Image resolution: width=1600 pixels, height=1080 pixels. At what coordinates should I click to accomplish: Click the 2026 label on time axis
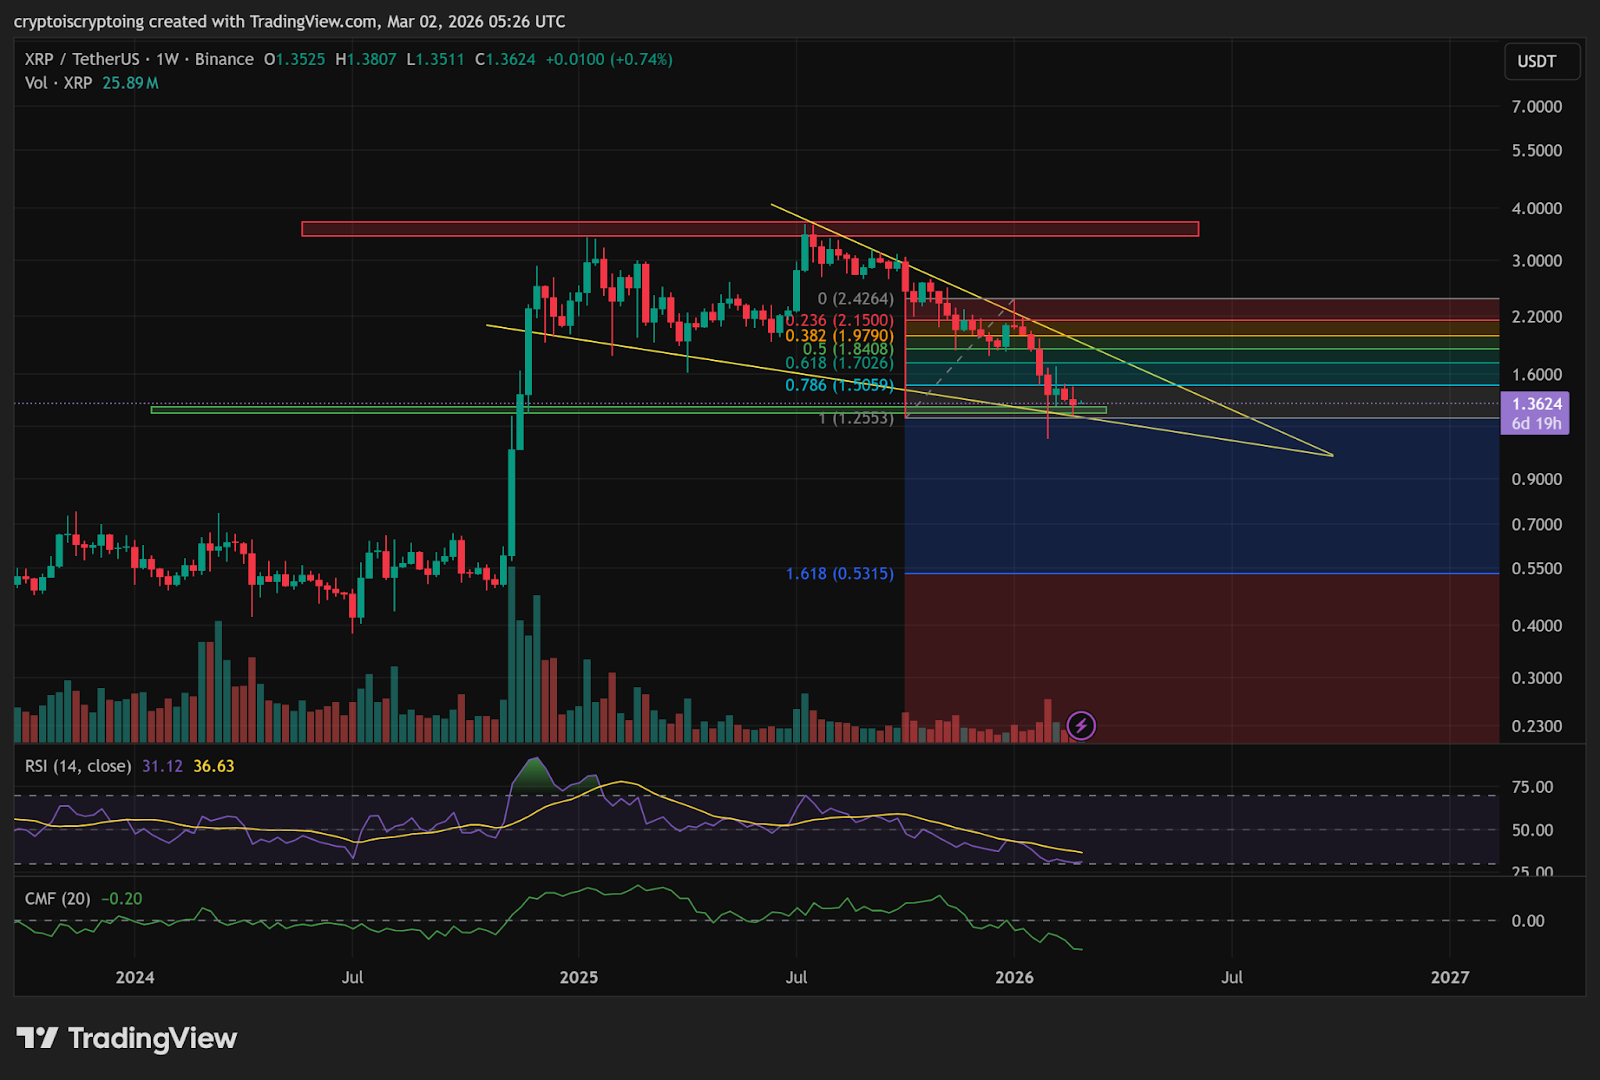coord(1014,977)
